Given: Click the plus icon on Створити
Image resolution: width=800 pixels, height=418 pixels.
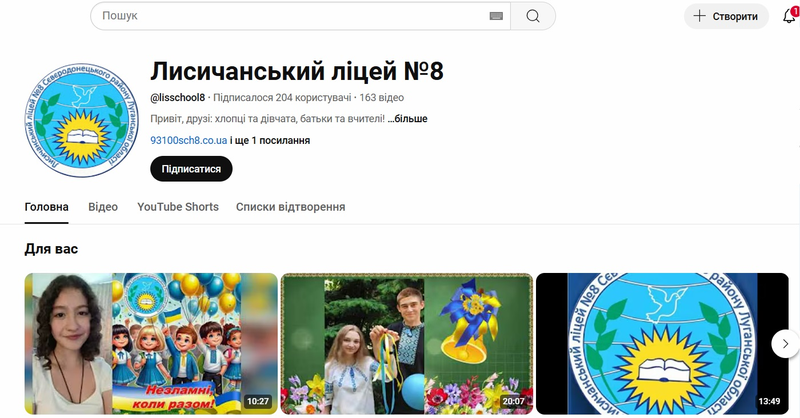Looking at the screenshot, I should 699,16.
